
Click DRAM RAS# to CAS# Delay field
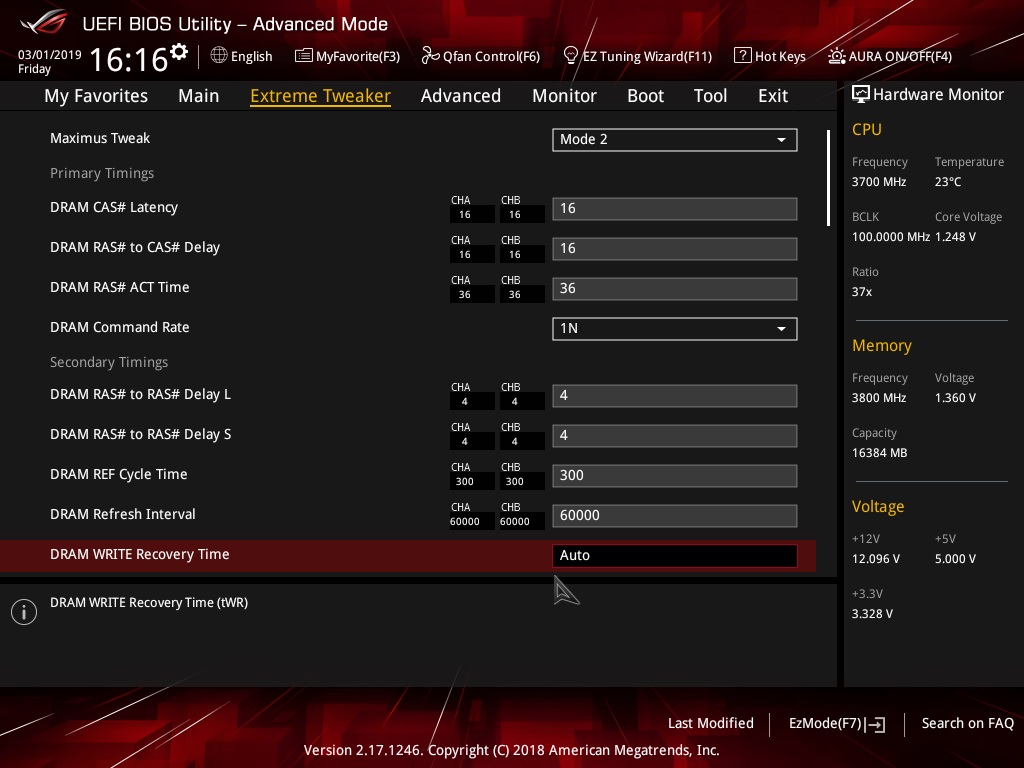pos(675,249)
